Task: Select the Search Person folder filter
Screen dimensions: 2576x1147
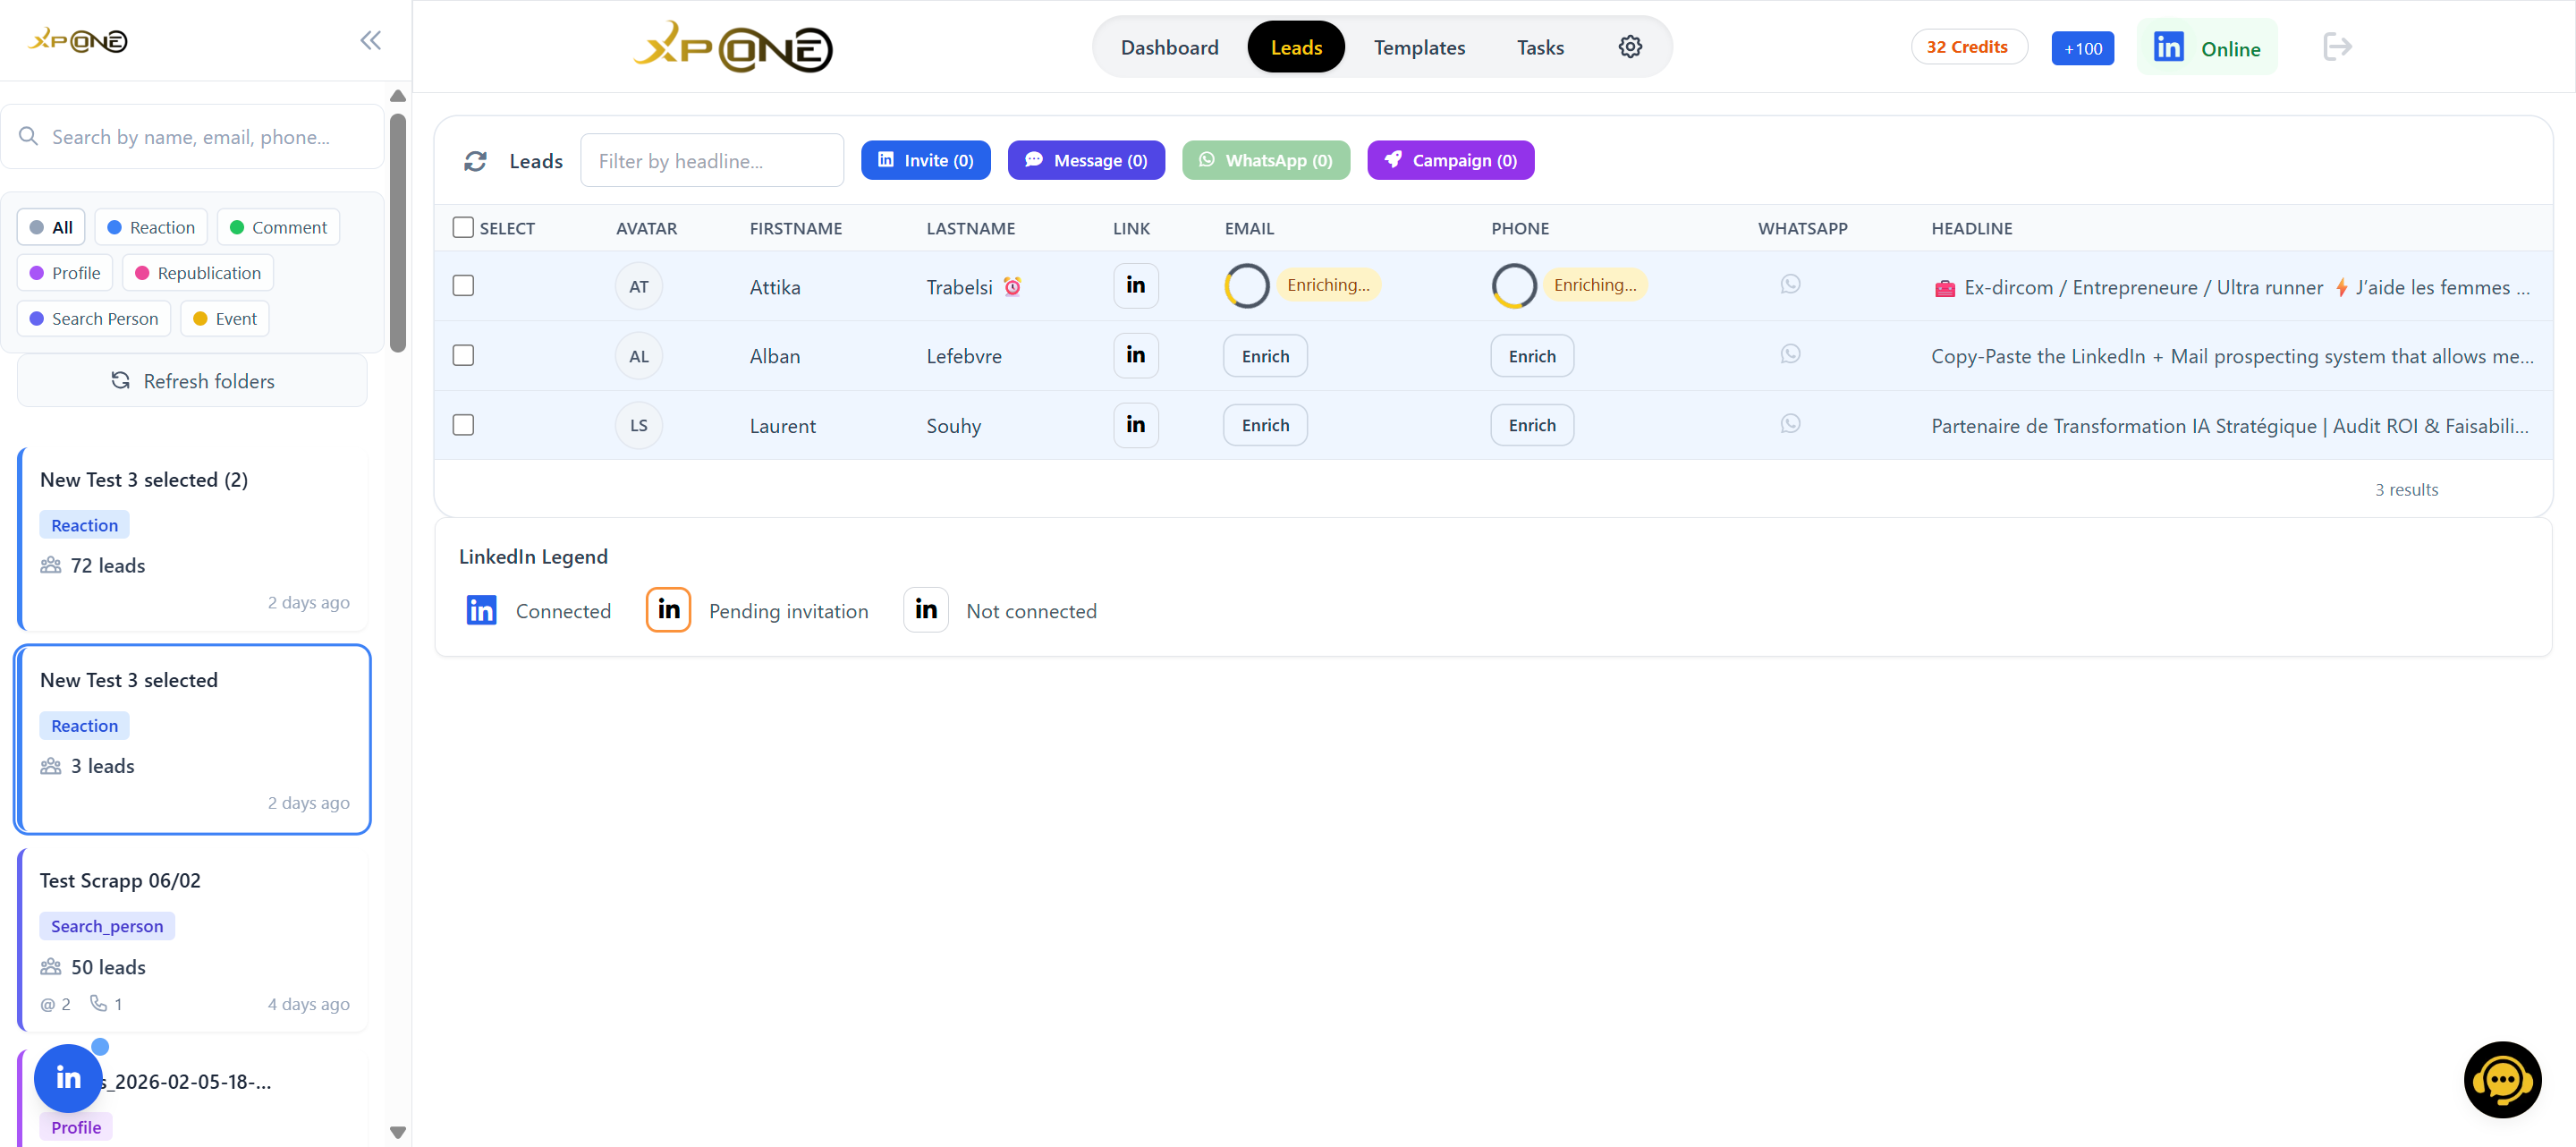Action: (x=94, y=319)
